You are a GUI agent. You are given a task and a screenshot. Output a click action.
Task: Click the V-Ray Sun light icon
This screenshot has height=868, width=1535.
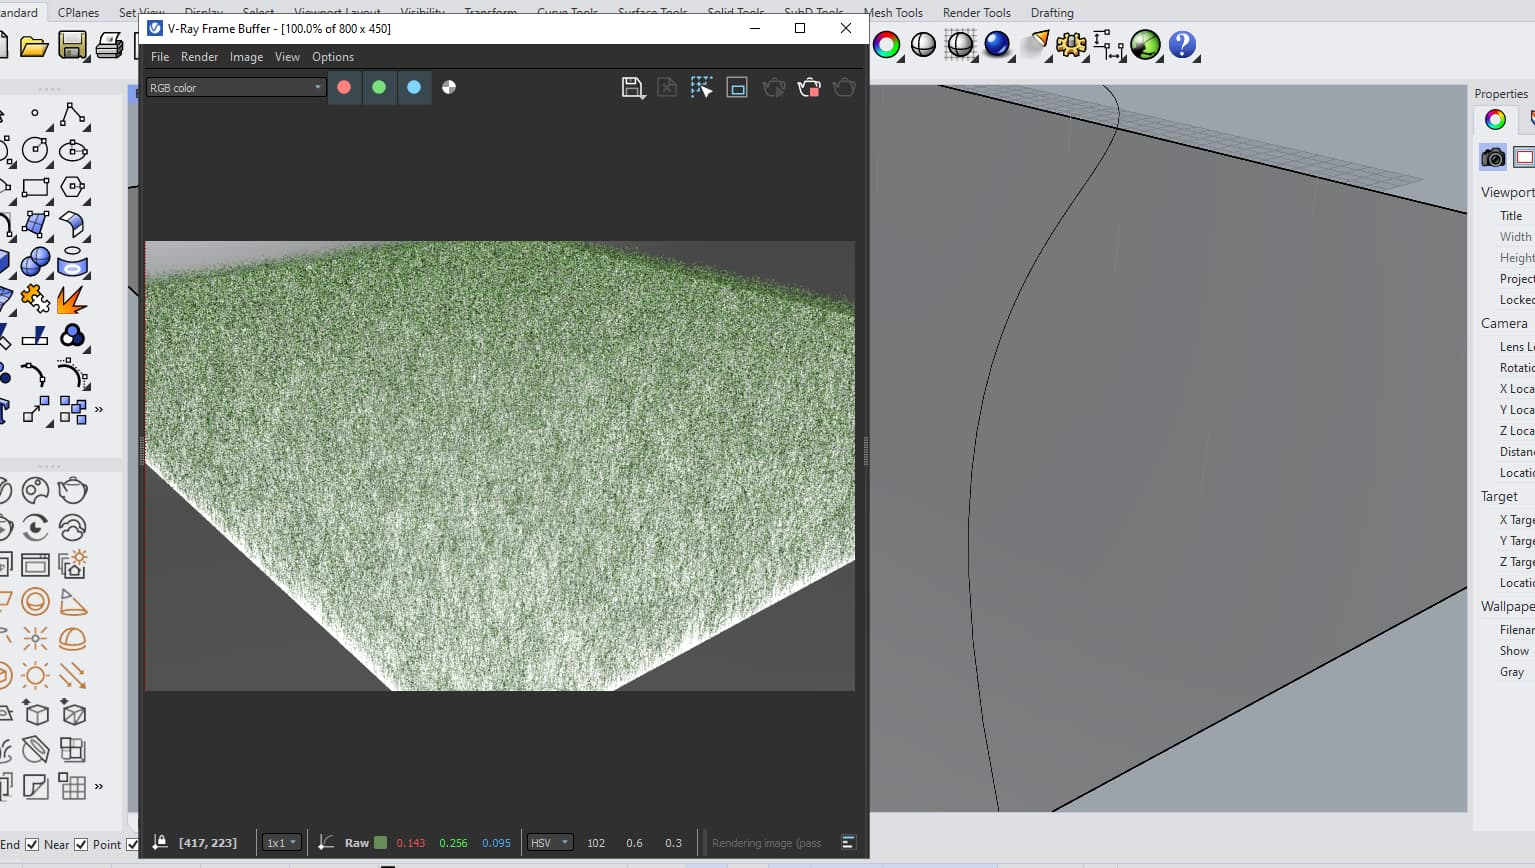point(35,676)
